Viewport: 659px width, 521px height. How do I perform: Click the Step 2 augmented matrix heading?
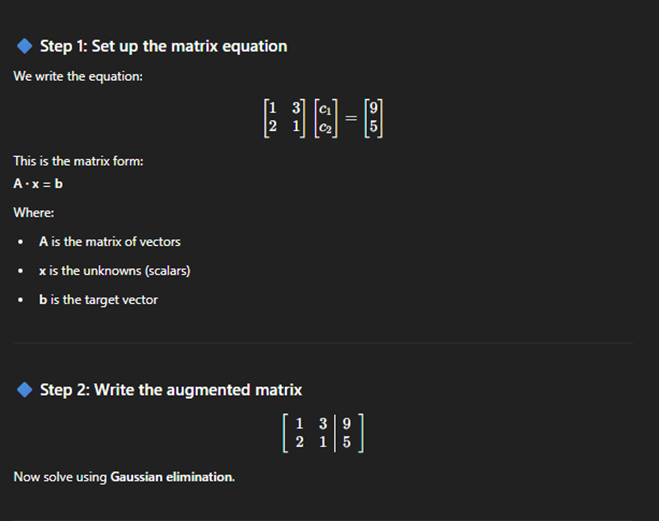(x=171, y=390)
